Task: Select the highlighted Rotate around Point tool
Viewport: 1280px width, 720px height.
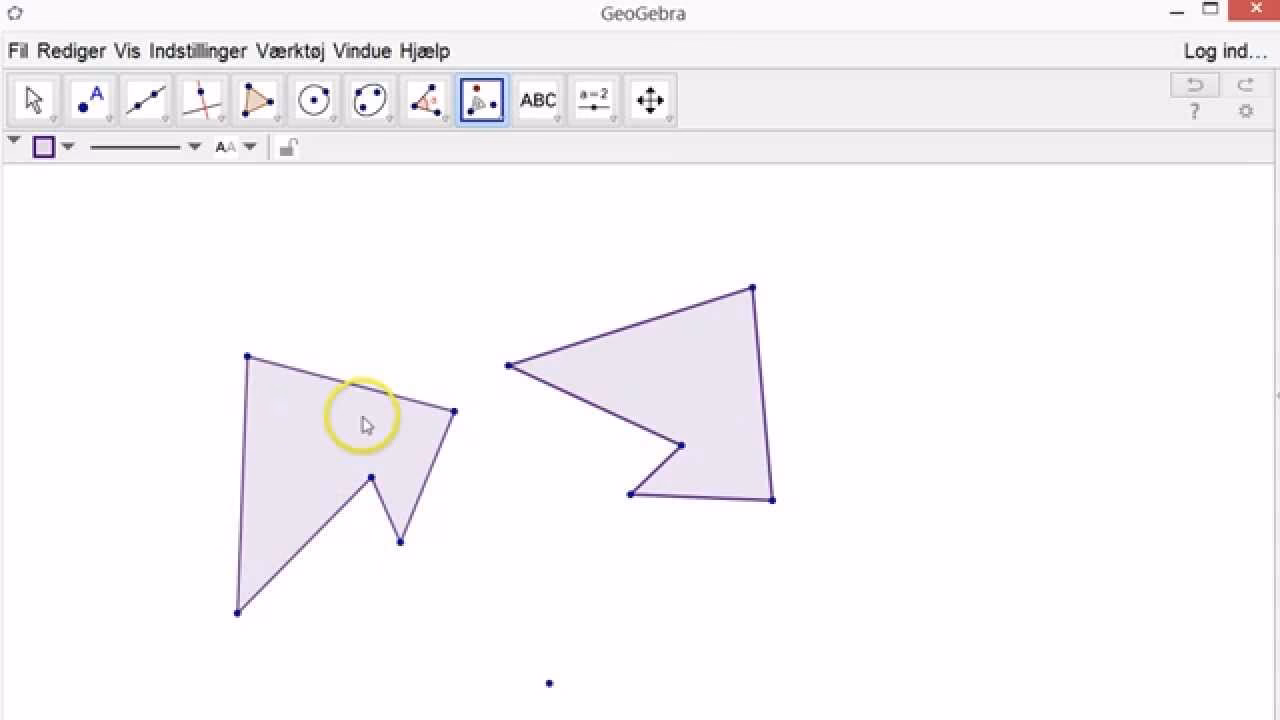Action: pos(482,100)
